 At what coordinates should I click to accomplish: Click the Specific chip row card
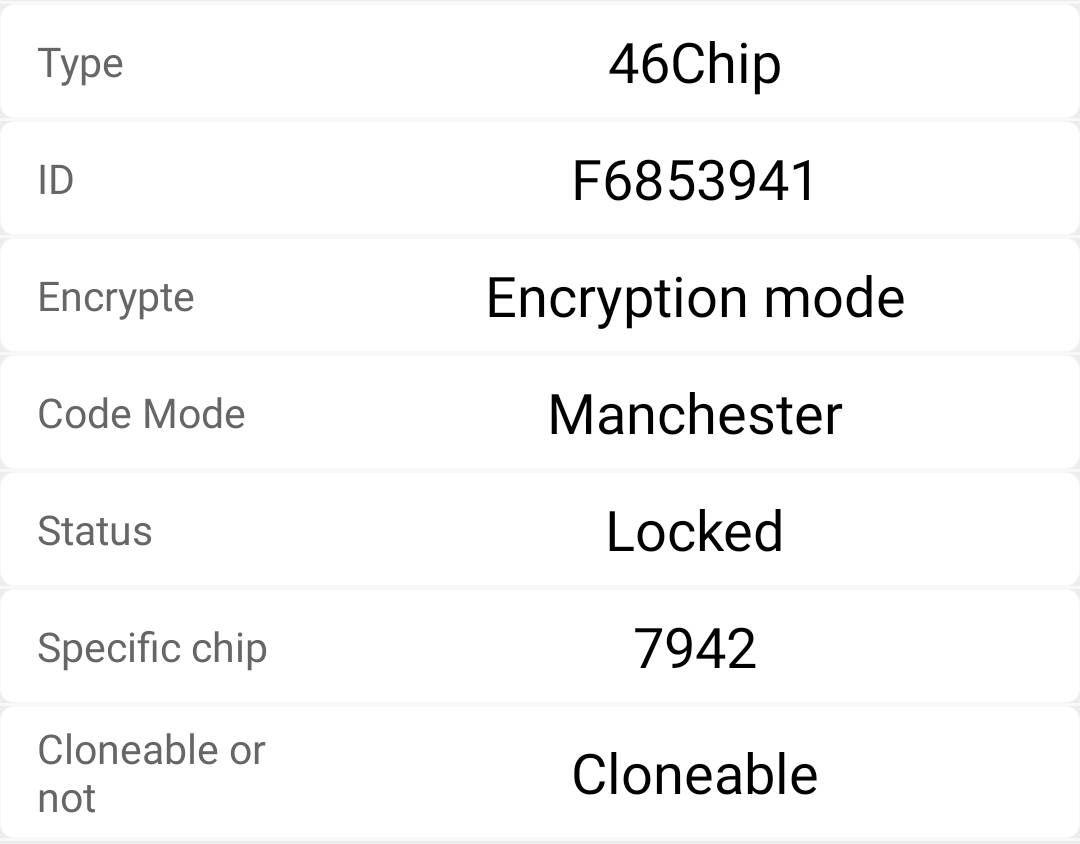540,647
